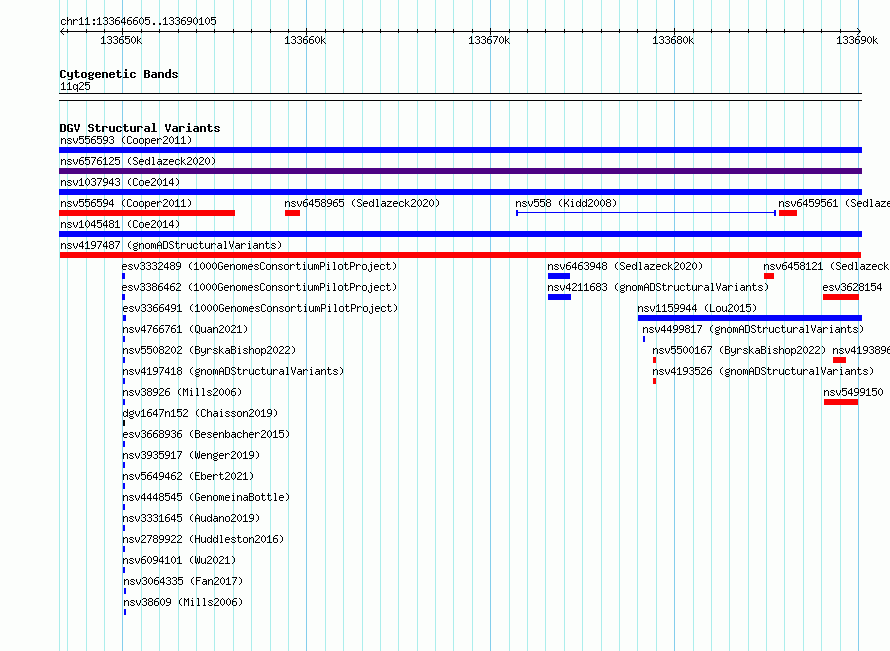Open nsv6463948 (Sedlazeck2020) label
This screenshot has width=890, height=651.
625,266
